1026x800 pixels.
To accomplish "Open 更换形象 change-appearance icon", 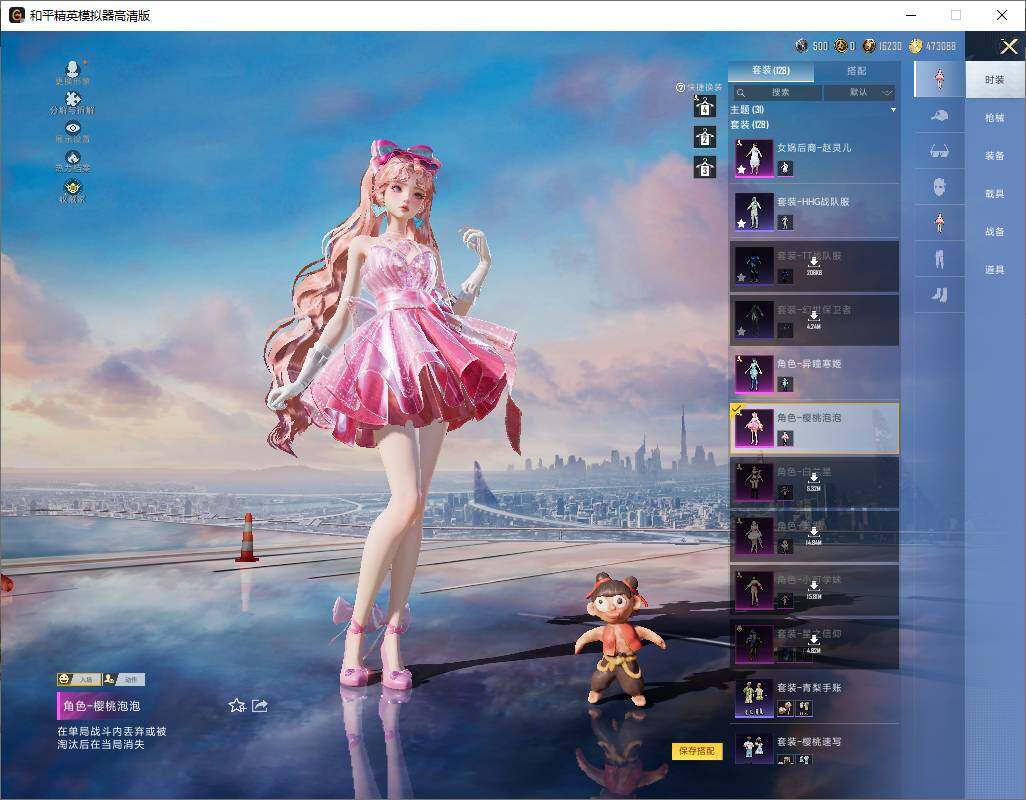I will pyautogui.click(x=73, y=72).
